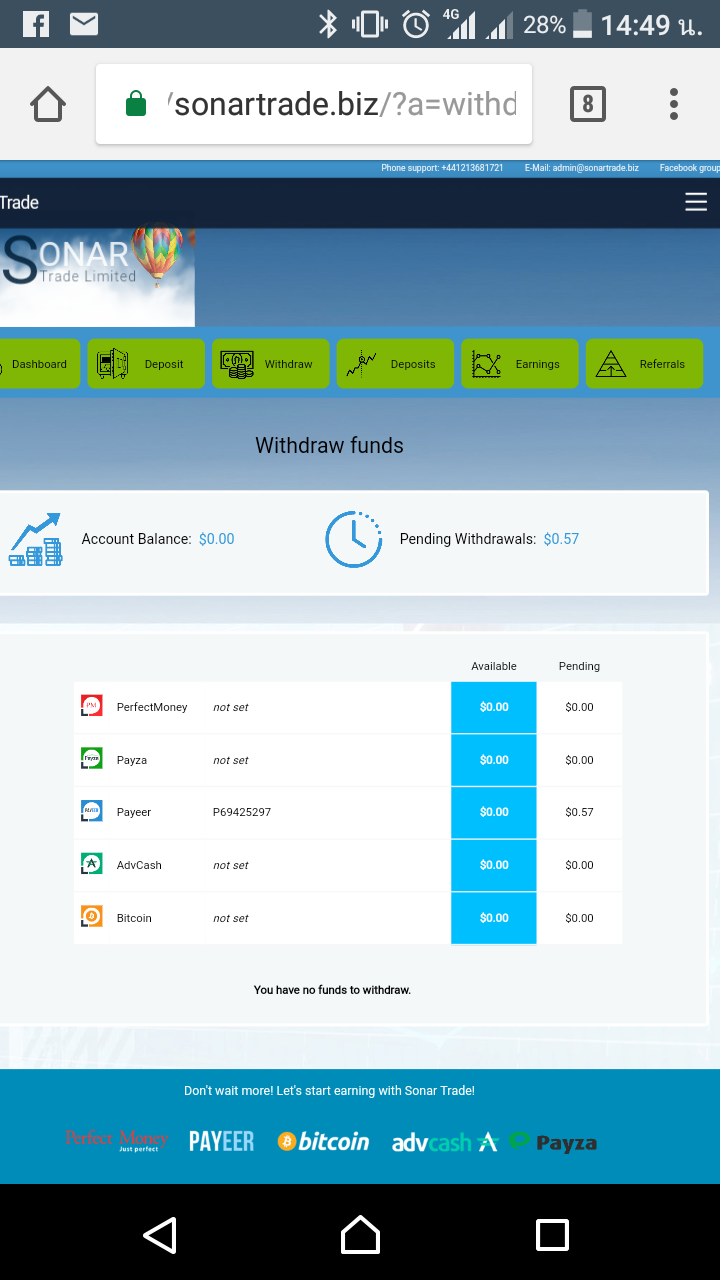This screenshot has height=1280, width=720.
Task: Open Chrome's three-dot overflow menu
Action: [x=674, y=104]
